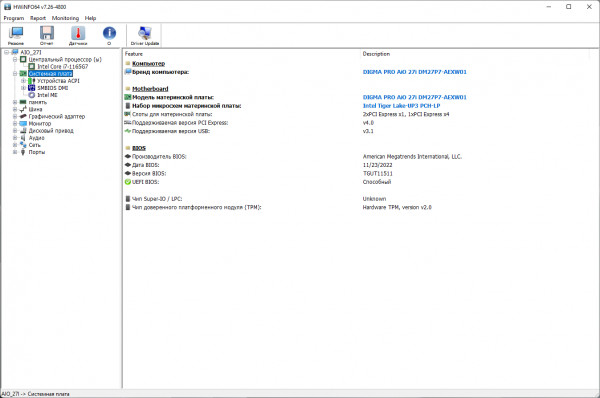Open the Report menu
Screen dimensions: 600x398
[38, 18]
